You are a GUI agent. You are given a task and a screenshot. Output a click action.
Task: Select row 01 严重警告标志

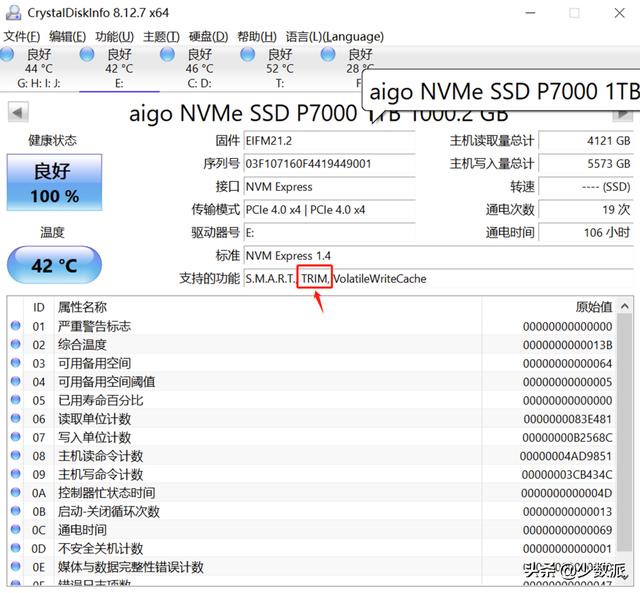tap(312, 326)
